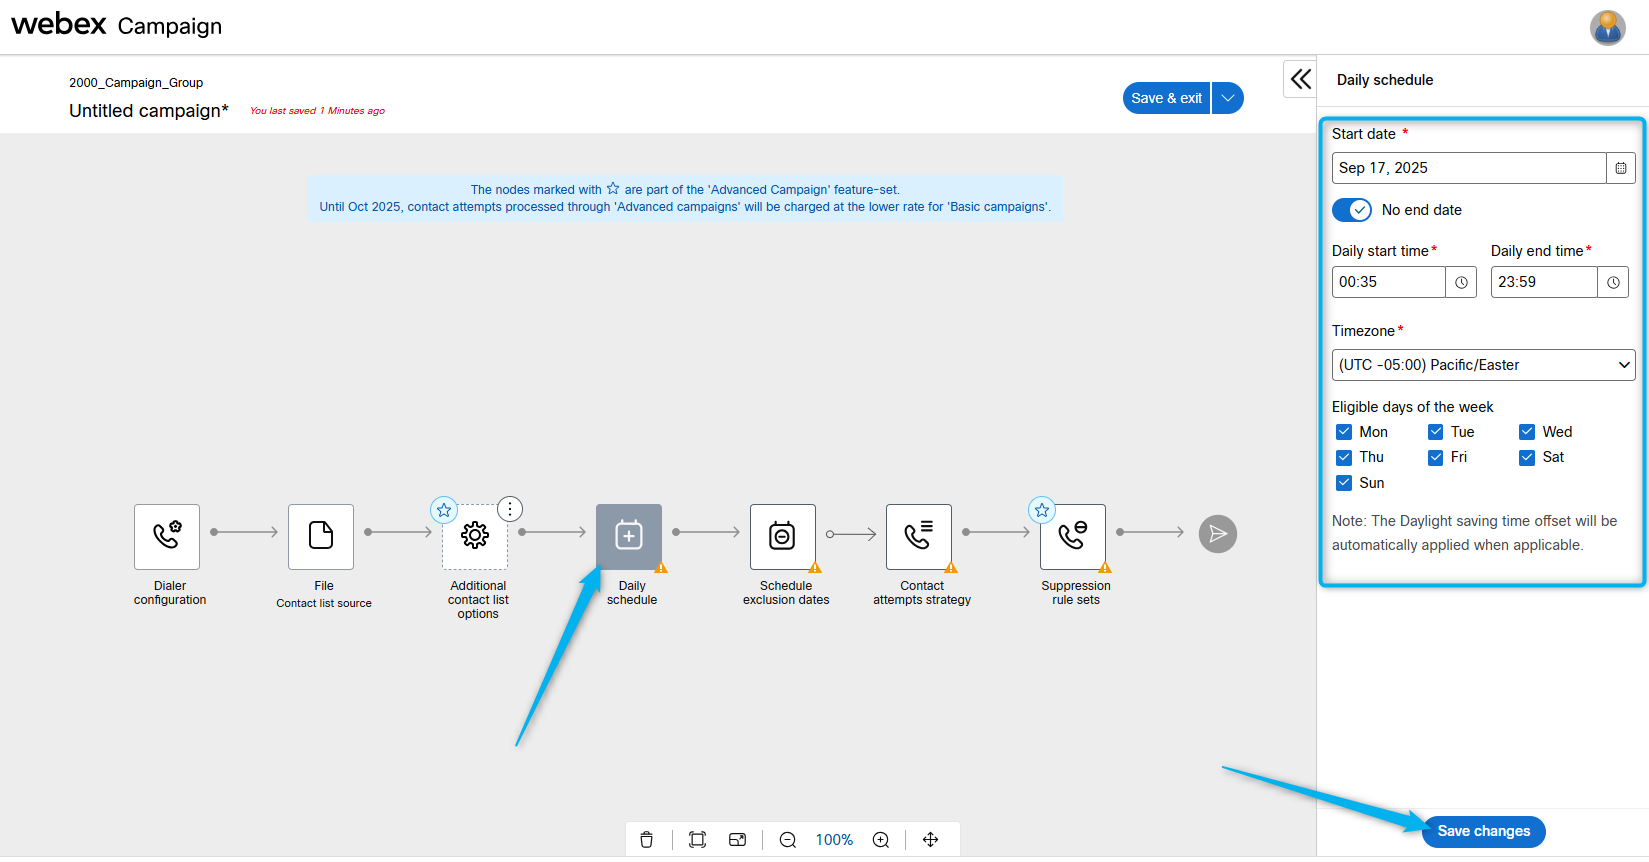
Task: Click the Additional contact list options gear node
Action: pyautogui.click(x=475, y=536)
